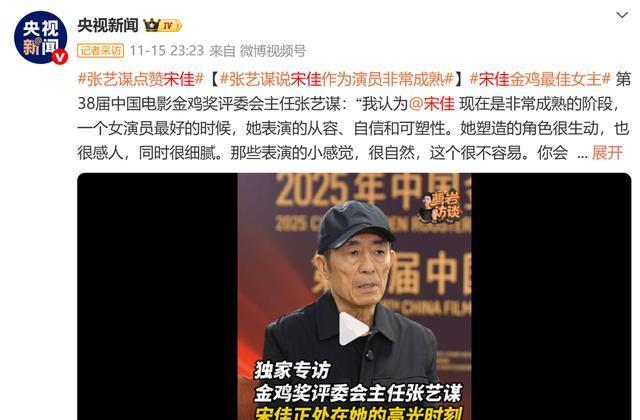
Task: Open the post options chevron menu
Action: [622, 15]
